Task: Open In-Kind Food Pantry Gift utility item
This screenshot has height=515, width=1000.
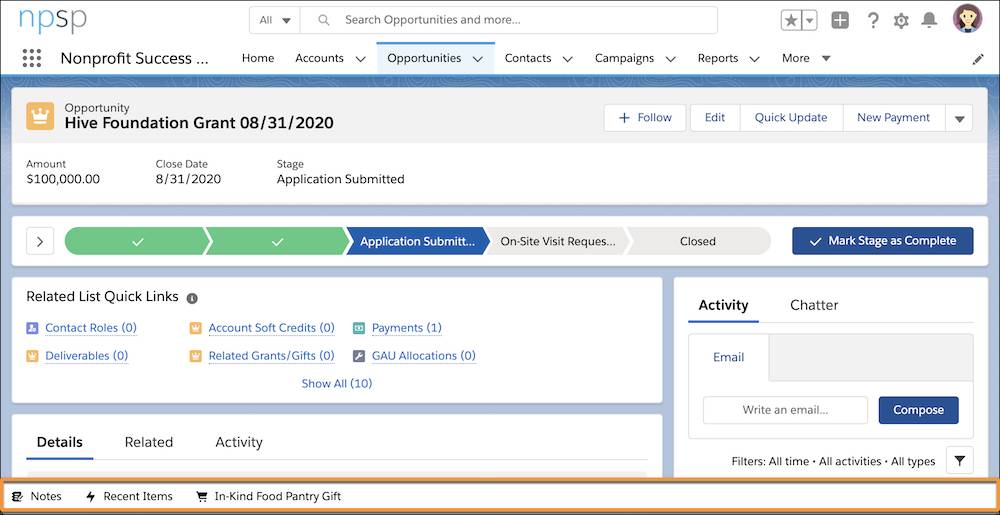Action: point(268,496)
